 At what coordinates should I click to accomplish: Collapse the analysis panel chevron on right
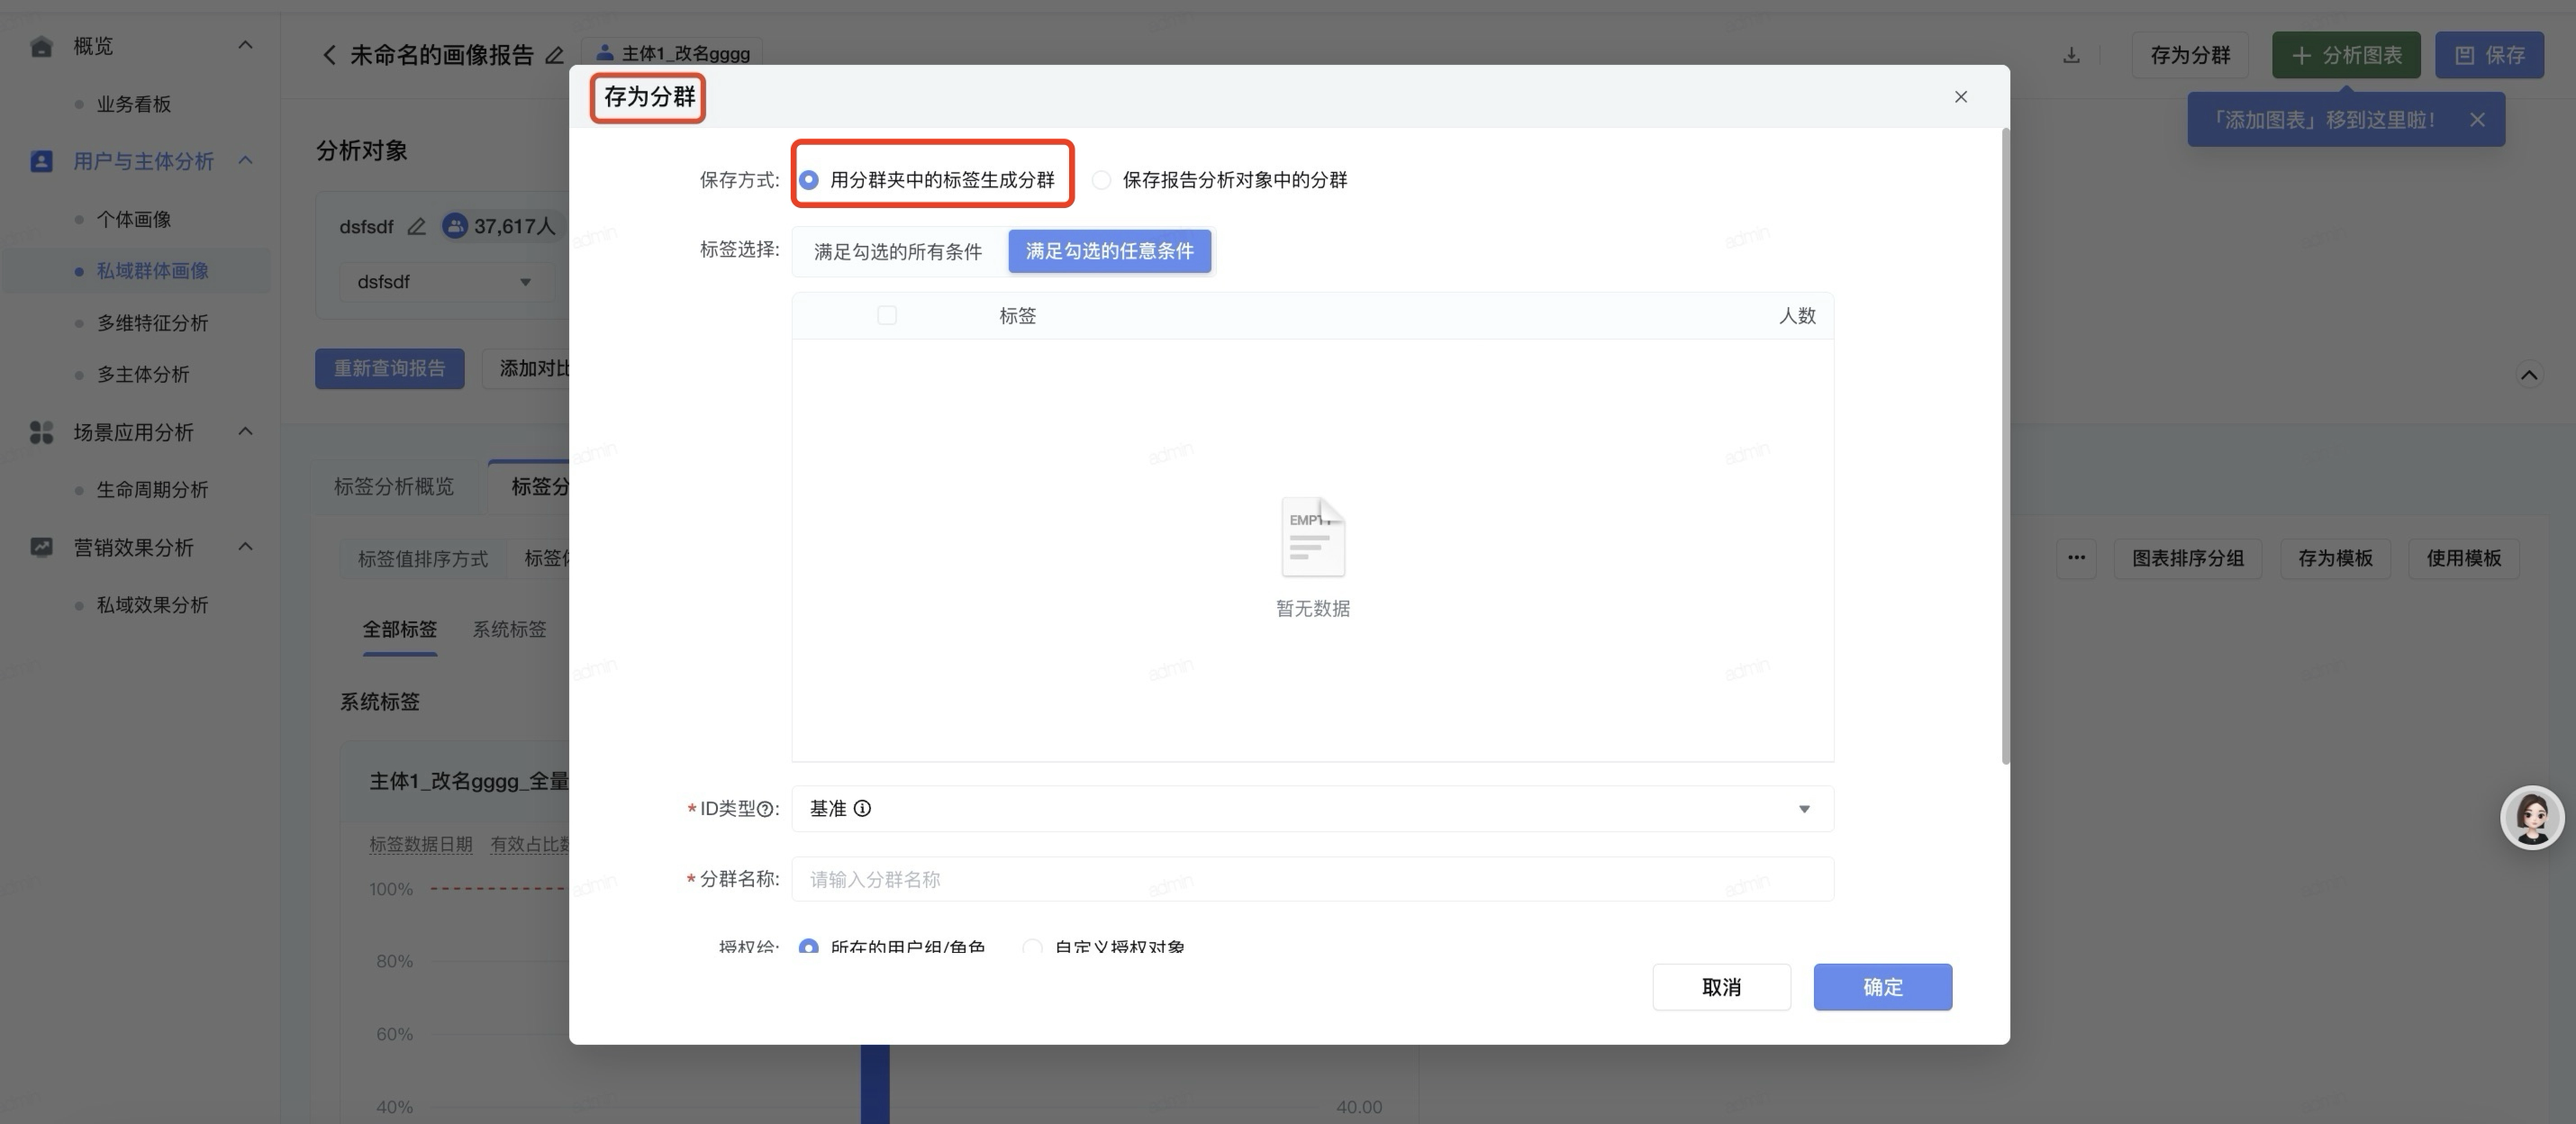2529,375
